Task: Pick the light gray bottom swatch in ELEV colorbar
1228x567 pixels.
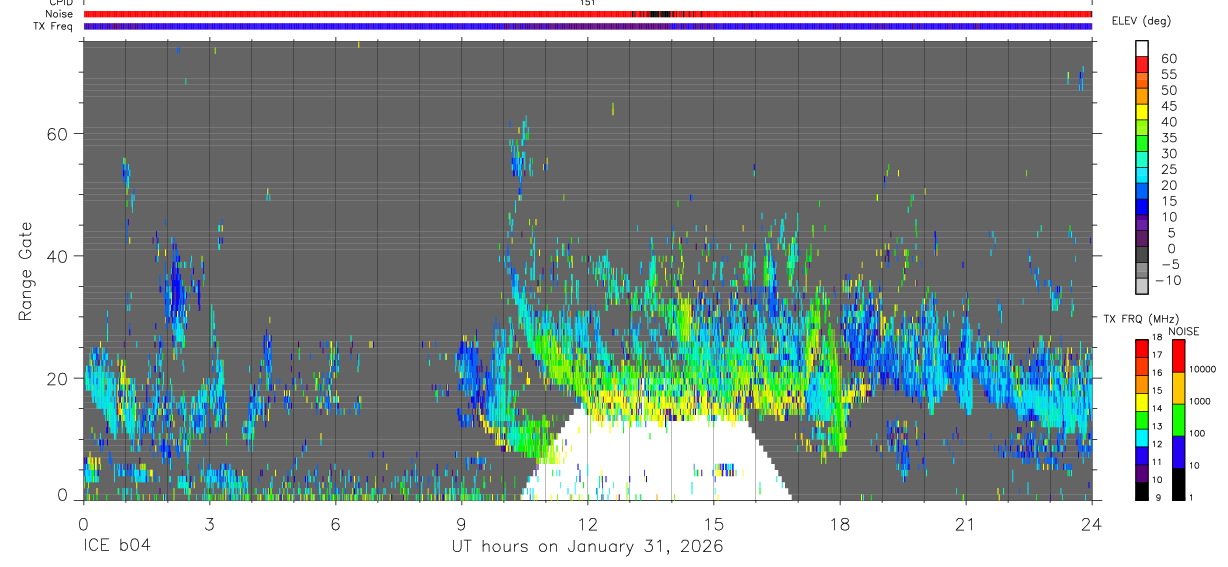Action: 1142,285
